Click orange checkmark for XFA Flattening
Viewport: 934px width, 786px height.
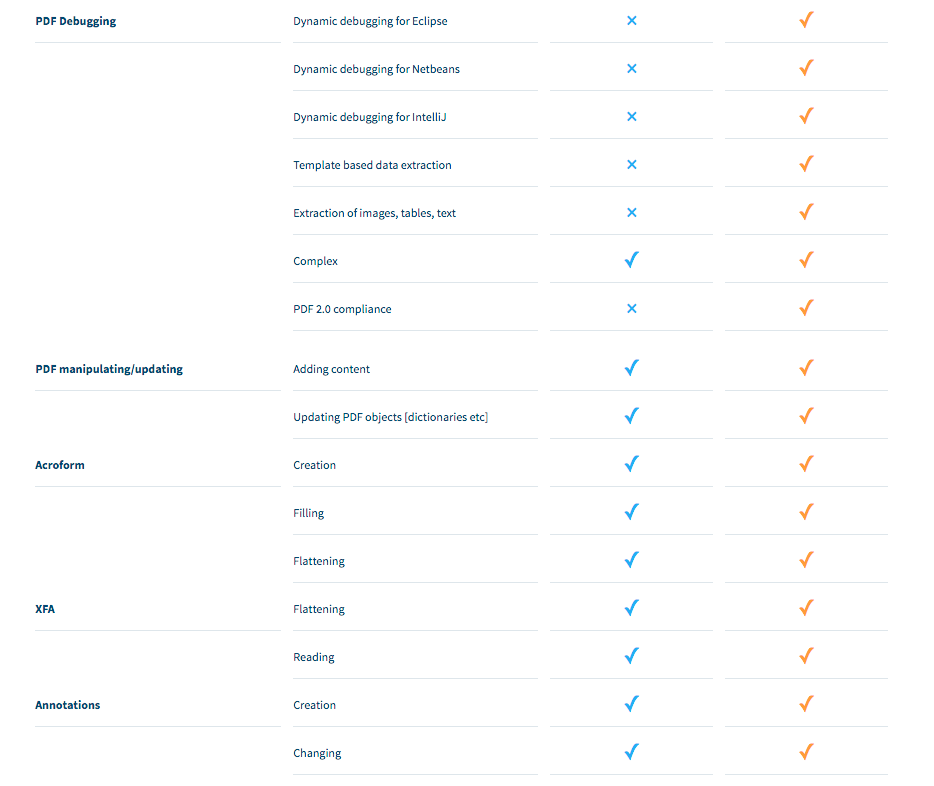[x=806, y=608]
